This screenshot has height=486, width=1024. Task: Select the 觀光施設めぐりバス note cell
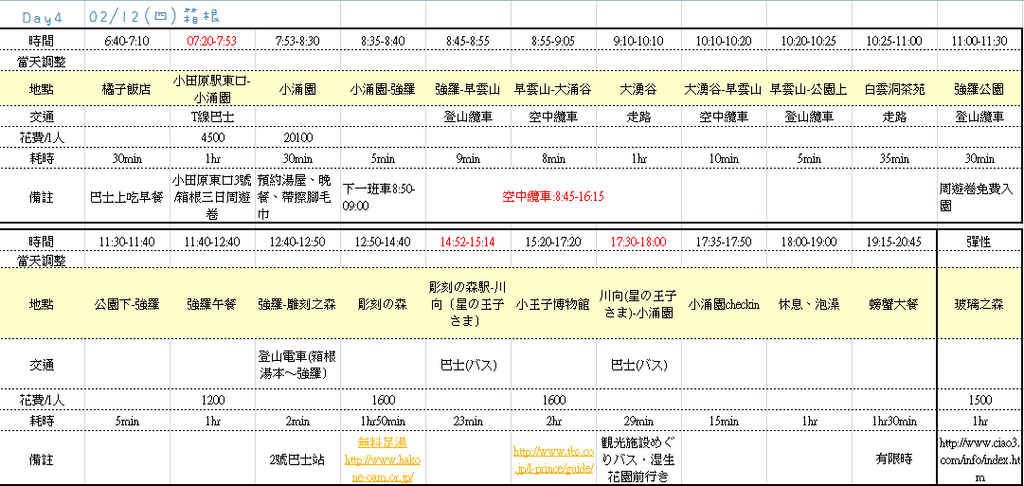638,459
